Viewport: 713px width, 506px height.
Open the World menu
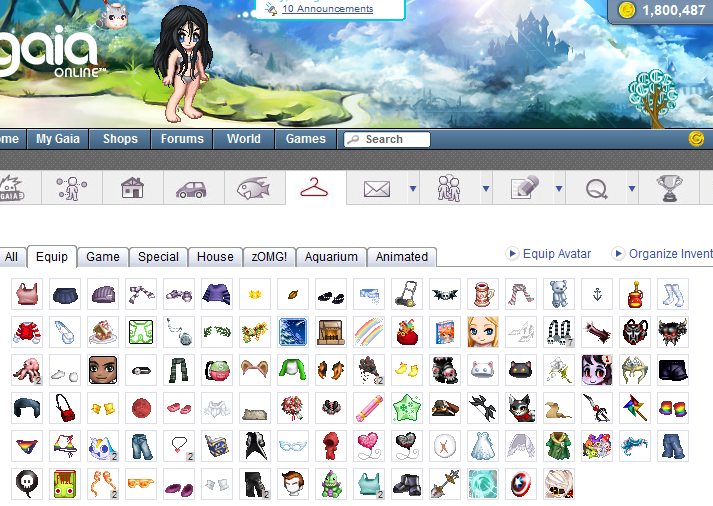[x=244, y=139]
